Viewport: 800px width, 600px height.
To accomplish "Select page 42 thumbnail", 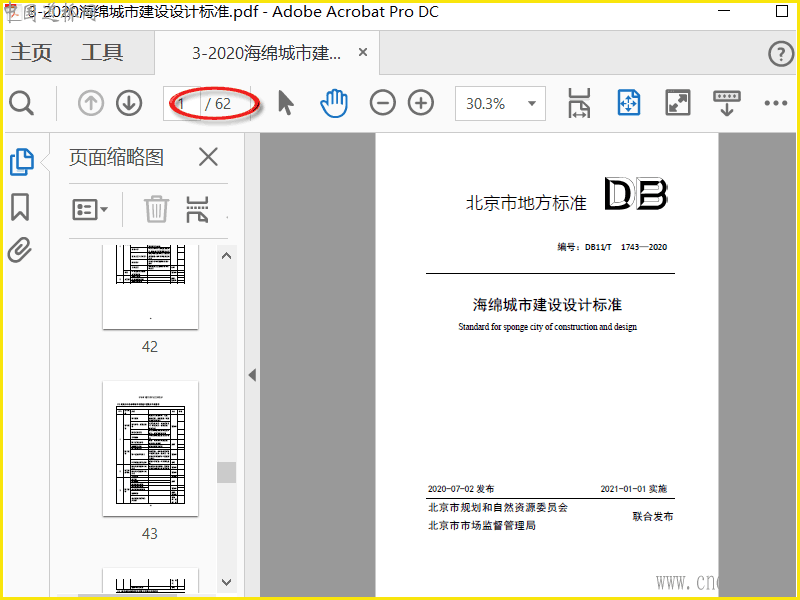I will 150,287.
